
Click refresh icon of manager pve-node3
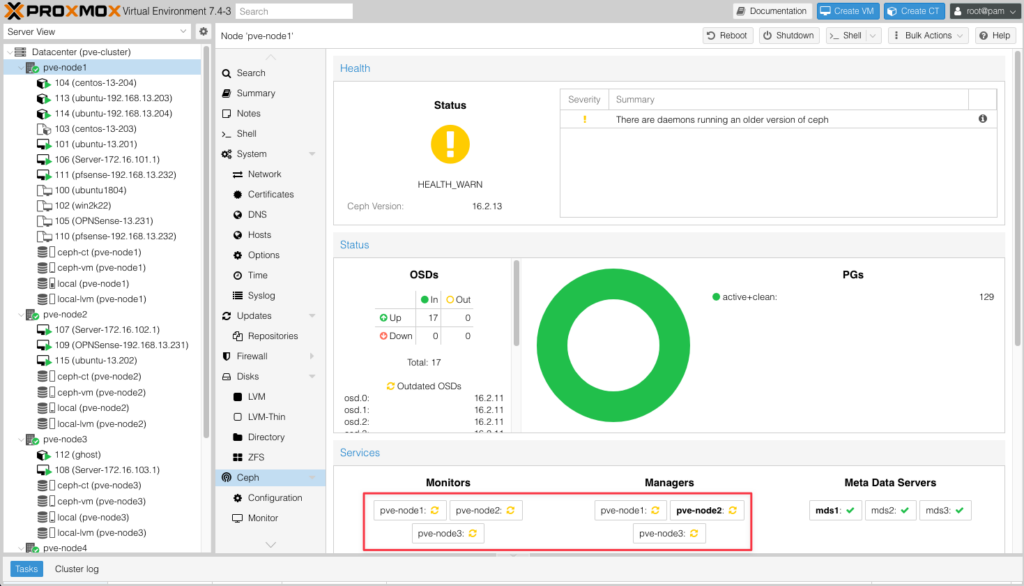click(x=694, y=533)
